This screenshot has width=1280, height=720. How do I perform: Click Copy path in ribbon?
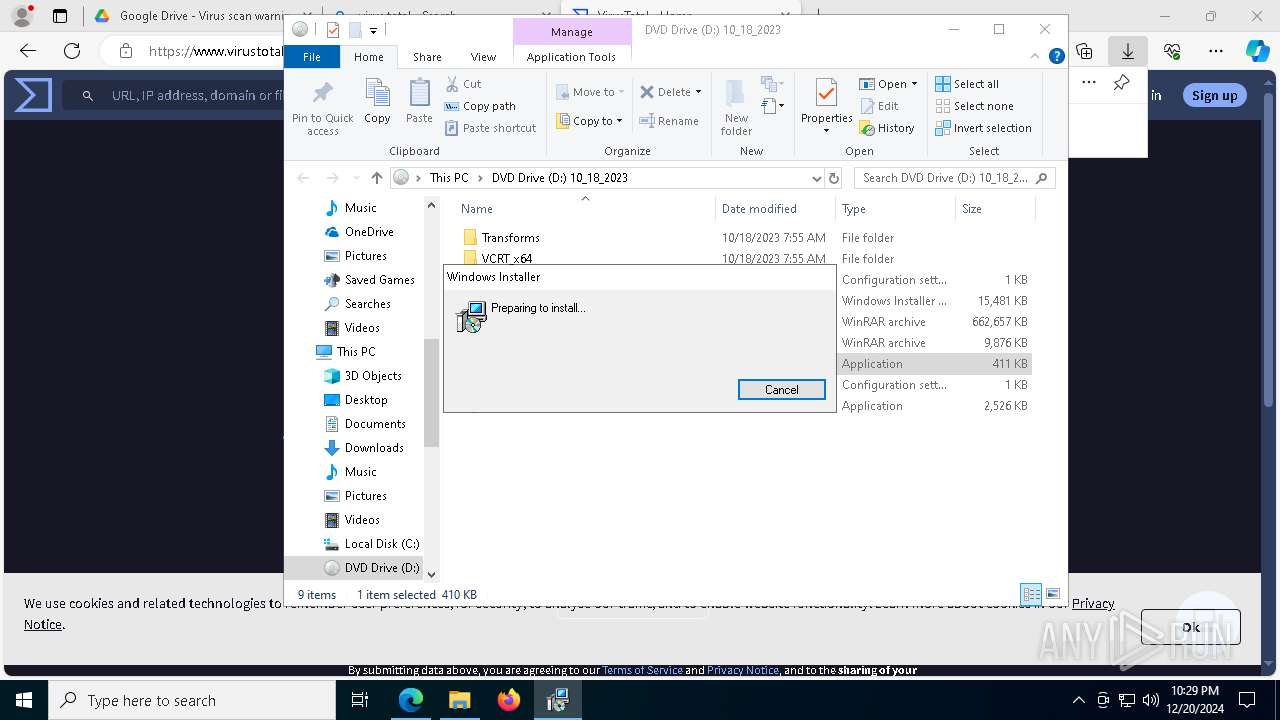[x=480, y=106]
